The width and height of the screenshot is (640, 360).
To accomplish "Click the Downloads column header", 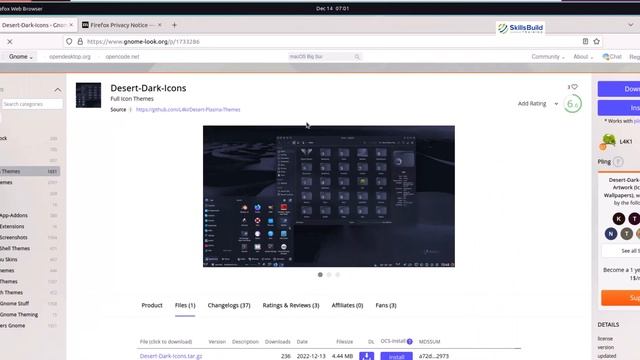I will pos(278,342).
